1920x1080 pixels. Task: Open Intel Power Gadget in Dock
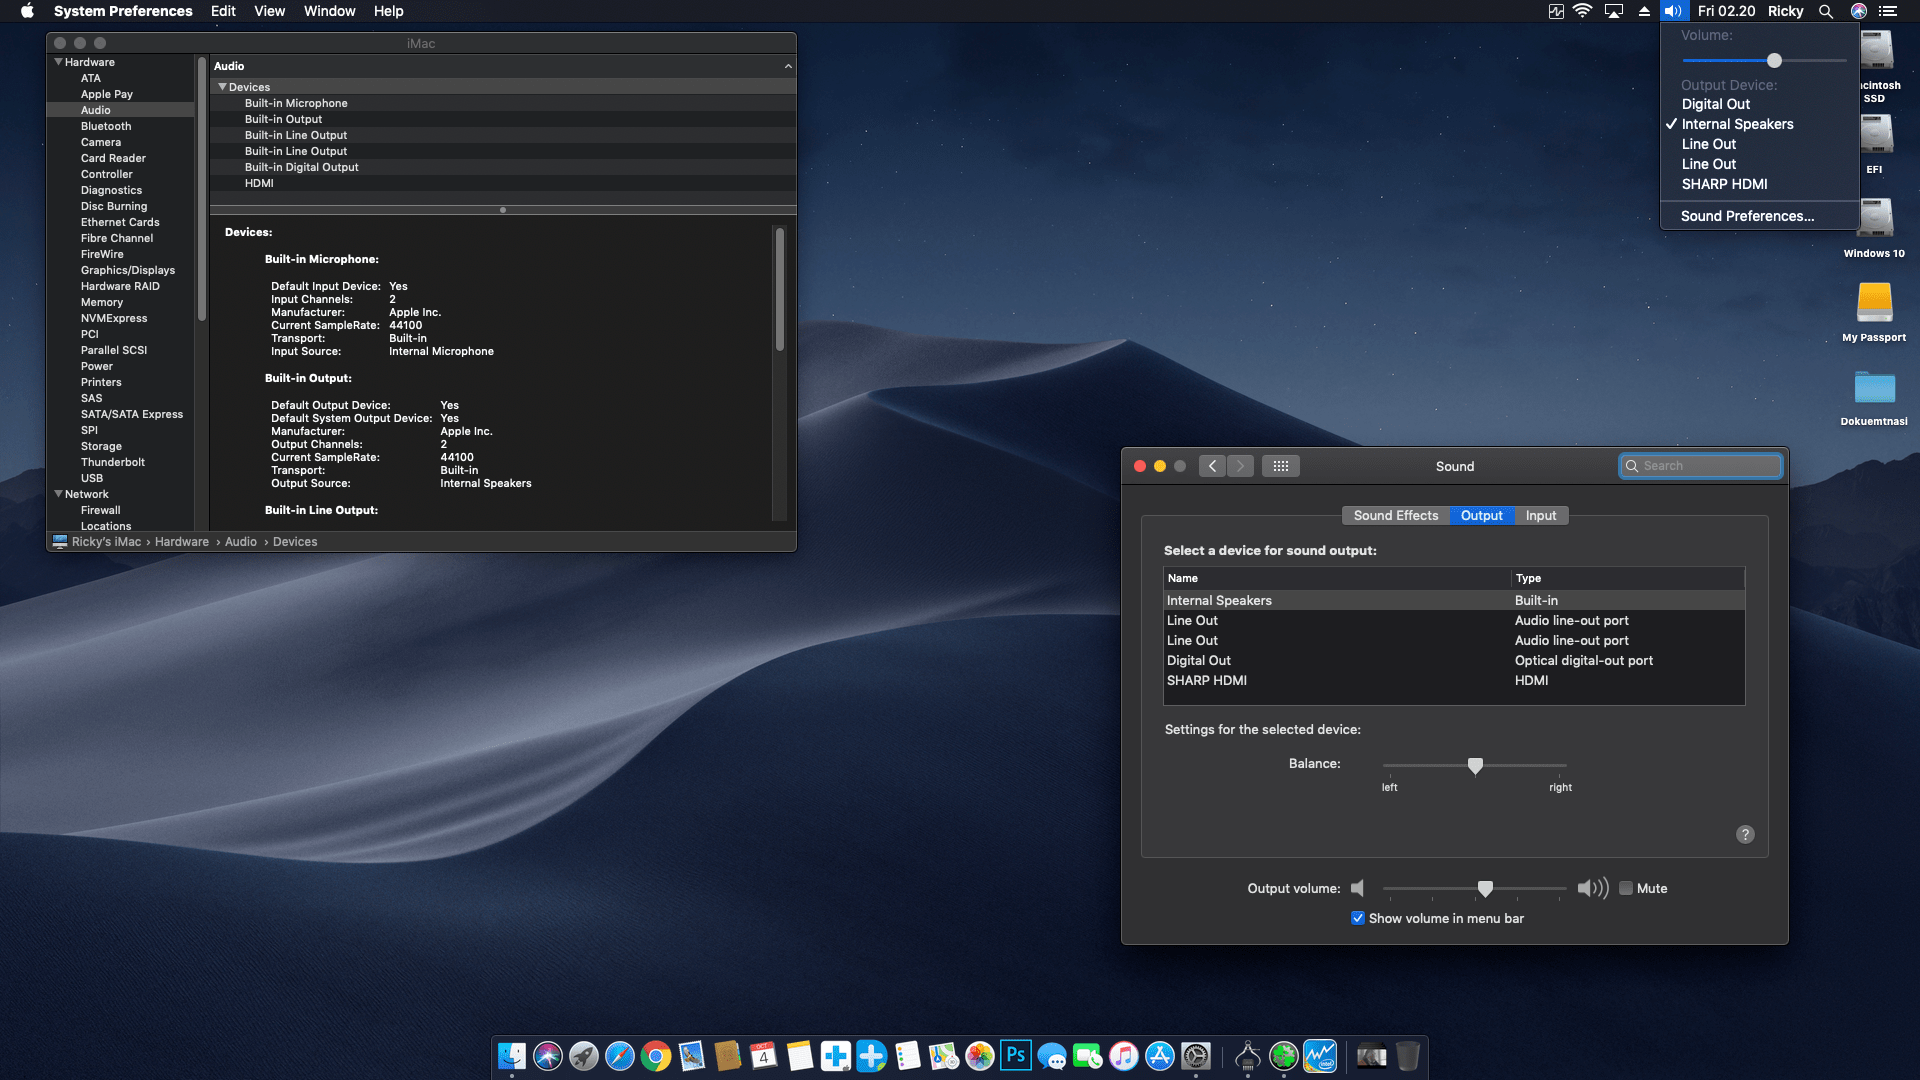pos(1320,1056)
